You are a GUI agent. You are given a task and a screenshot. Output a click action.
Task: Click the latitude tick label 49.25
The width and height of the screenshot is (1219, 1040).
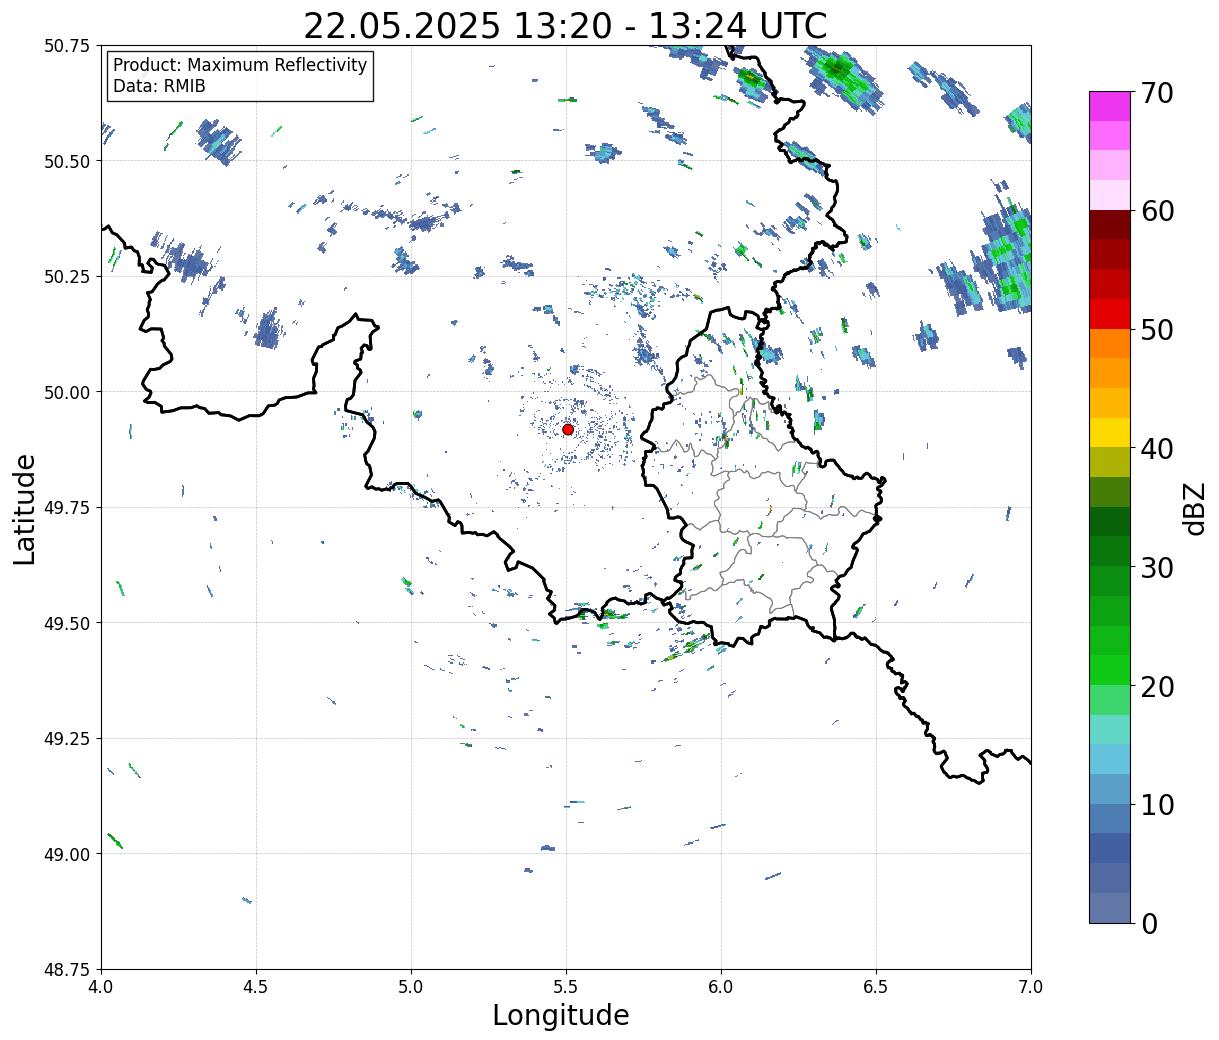tap(67, 739)
